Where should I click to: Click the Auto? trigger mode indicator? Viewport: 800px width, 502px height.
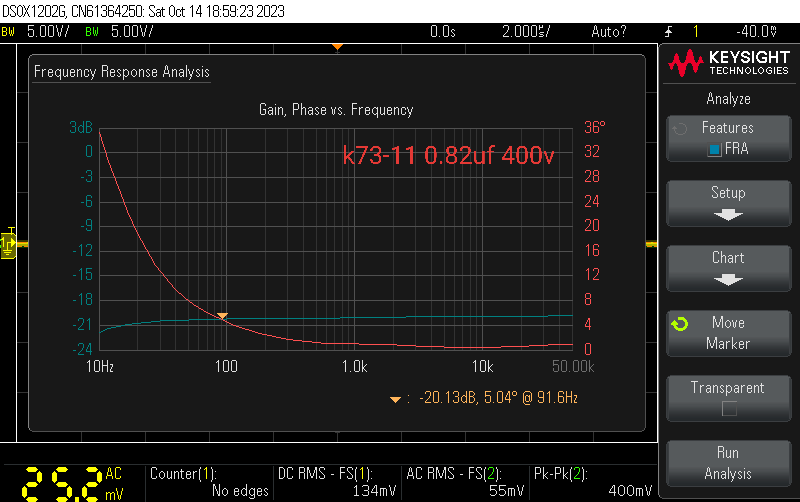point(609,32)
